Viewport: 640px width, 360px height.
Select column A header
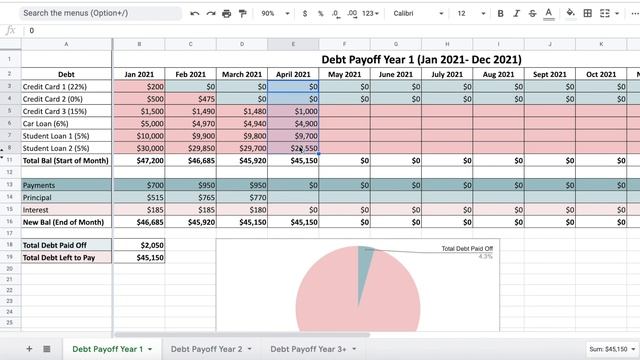coord(66,44)
